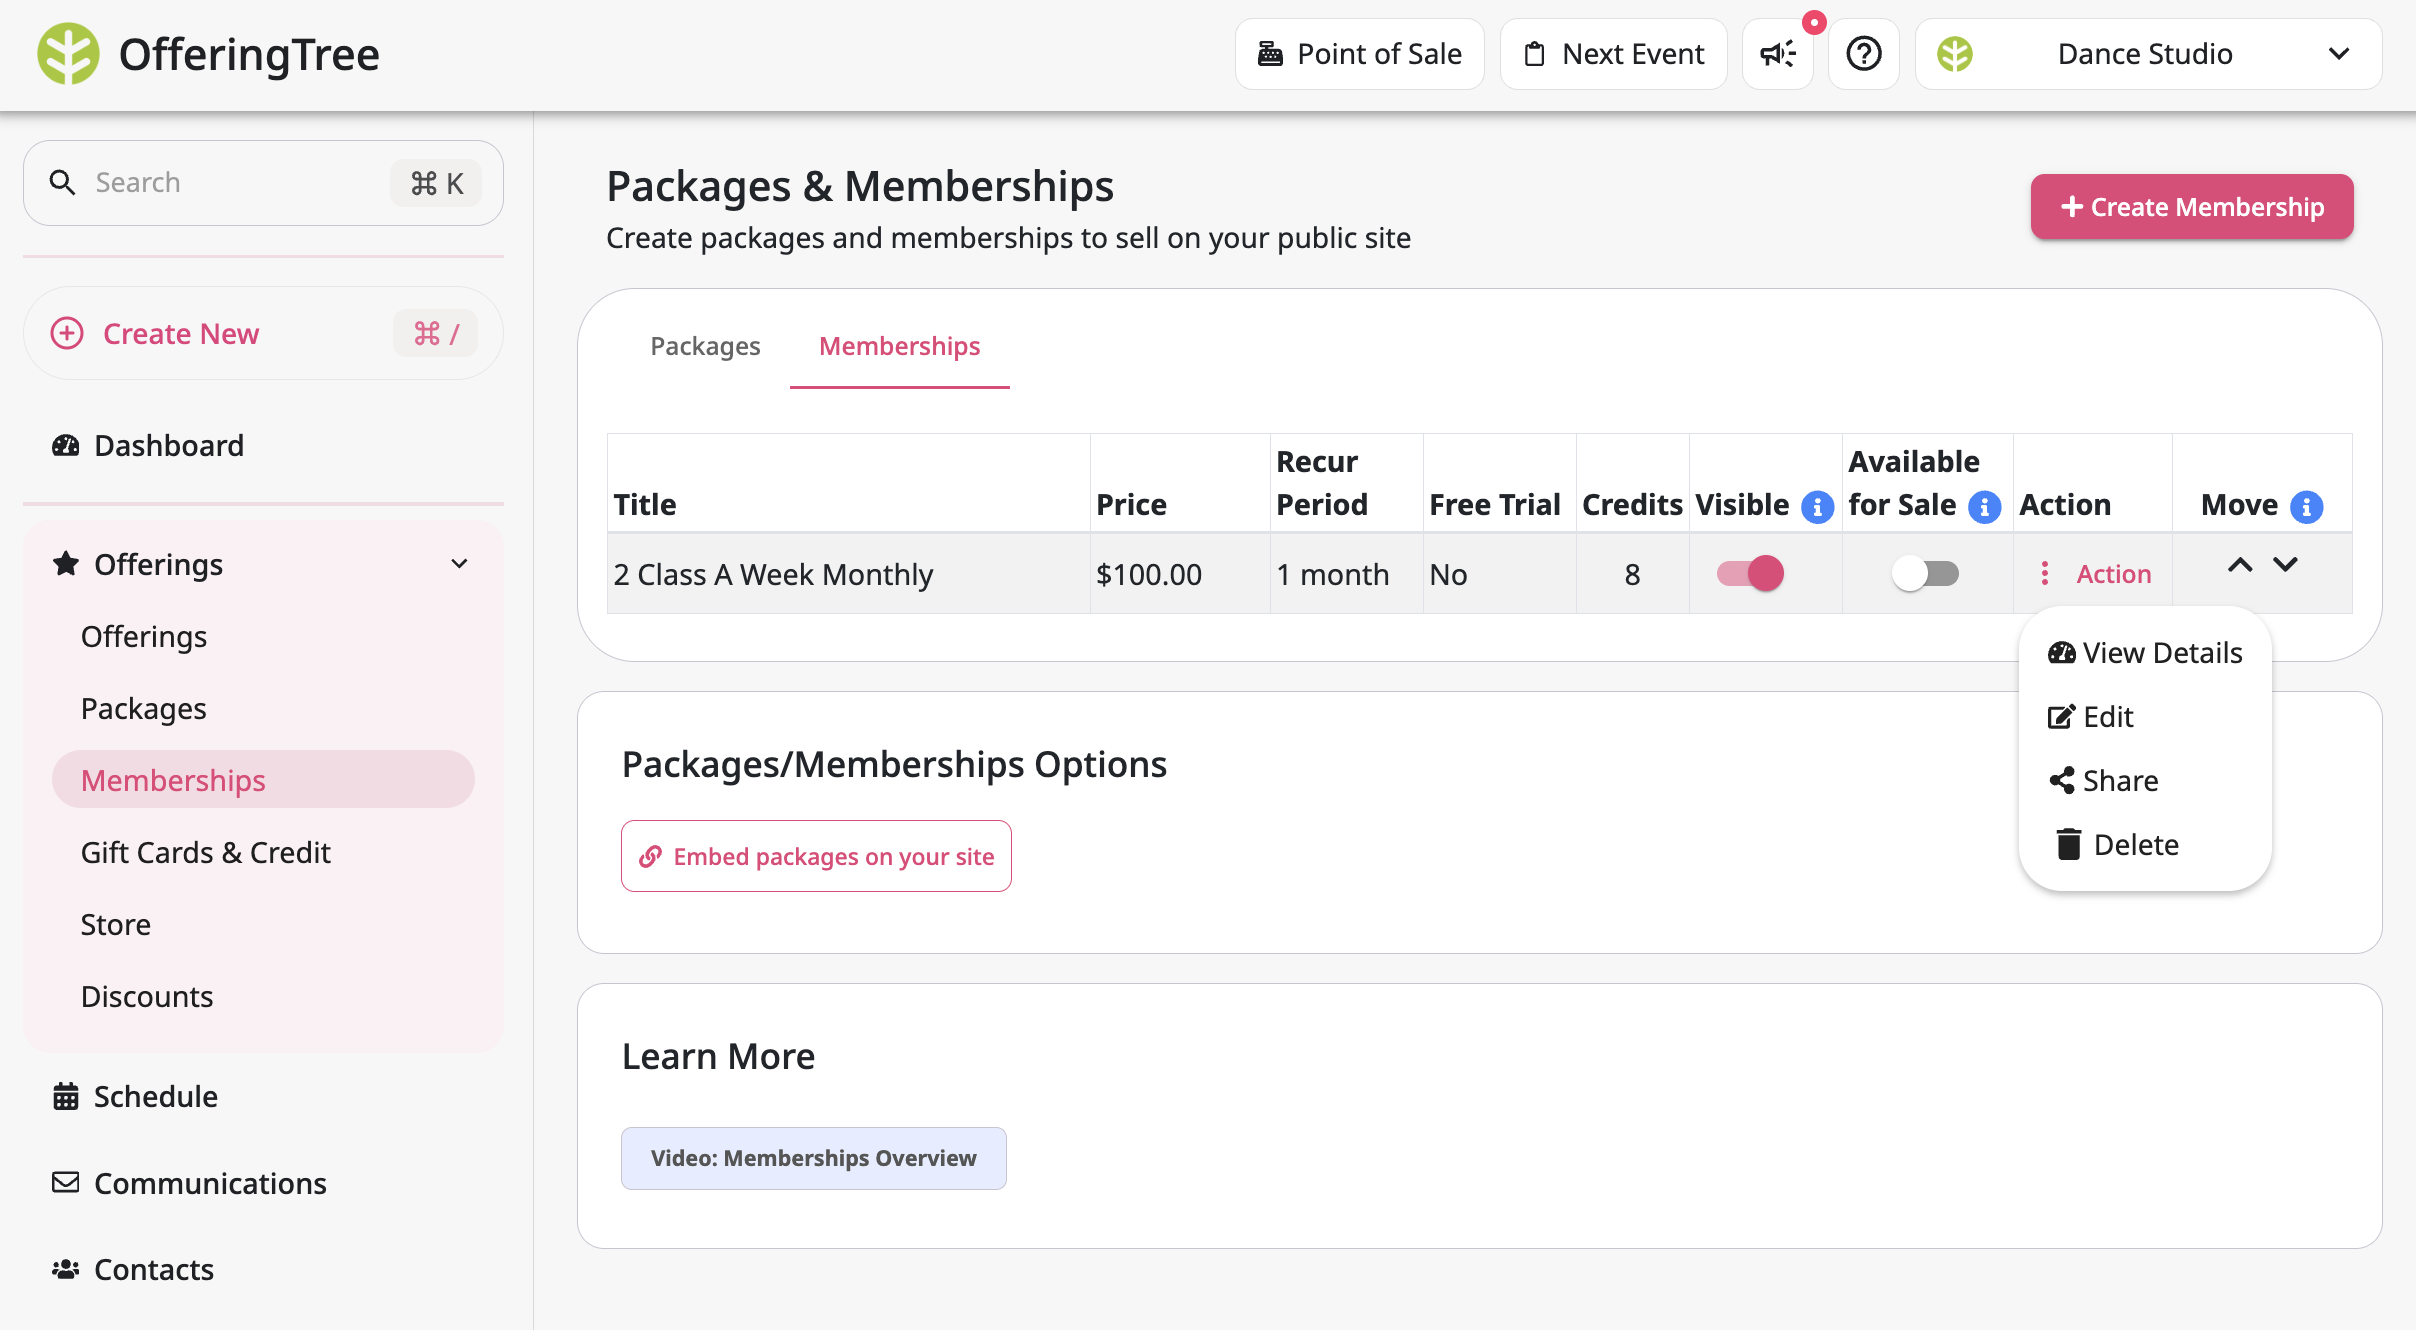Focus the Search input field
The image size is (2416, 1330).
(263, 183)
